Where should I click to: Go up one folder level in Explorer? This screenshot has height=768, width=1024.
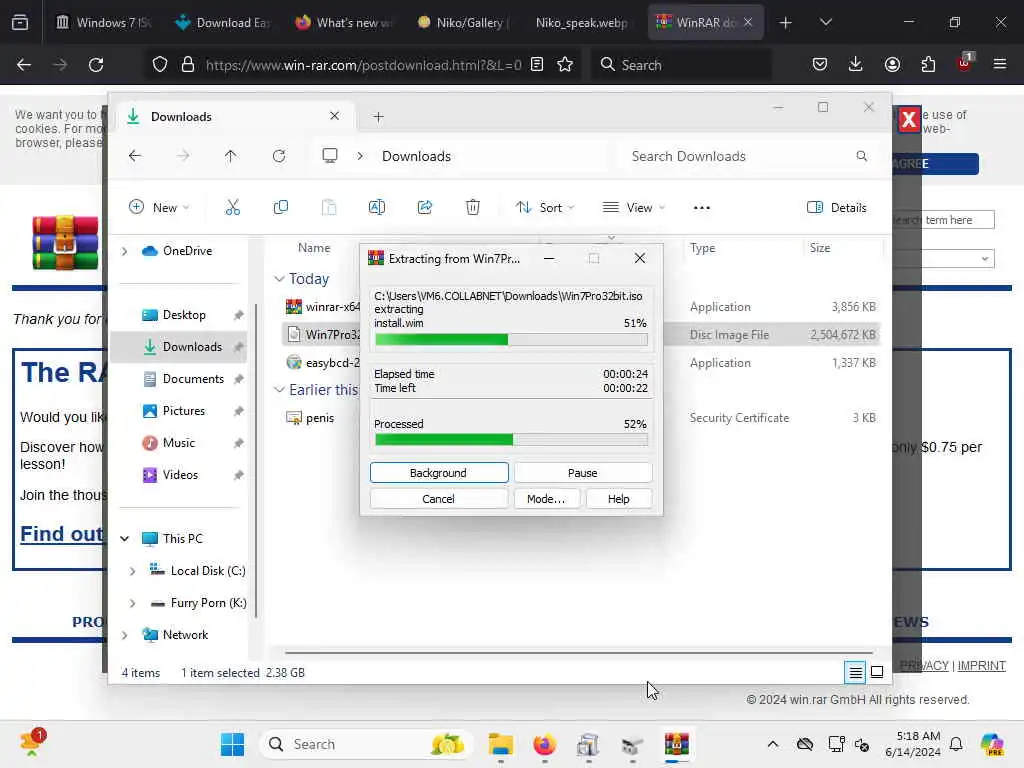coord(231,156)
